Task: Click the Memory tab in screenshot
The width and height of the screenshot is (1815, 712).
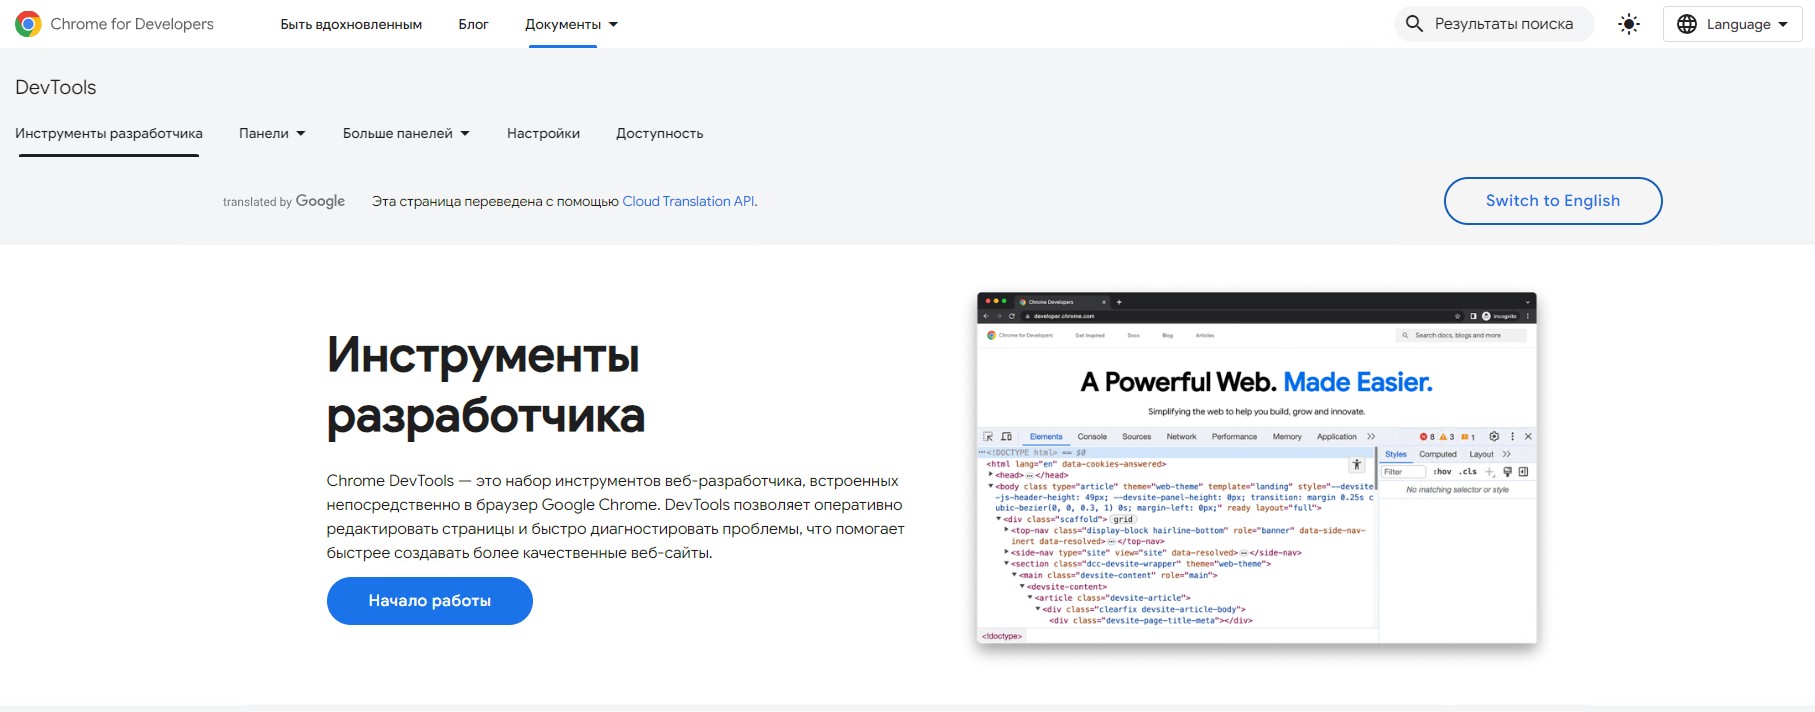Action: tap(1287, 437)
